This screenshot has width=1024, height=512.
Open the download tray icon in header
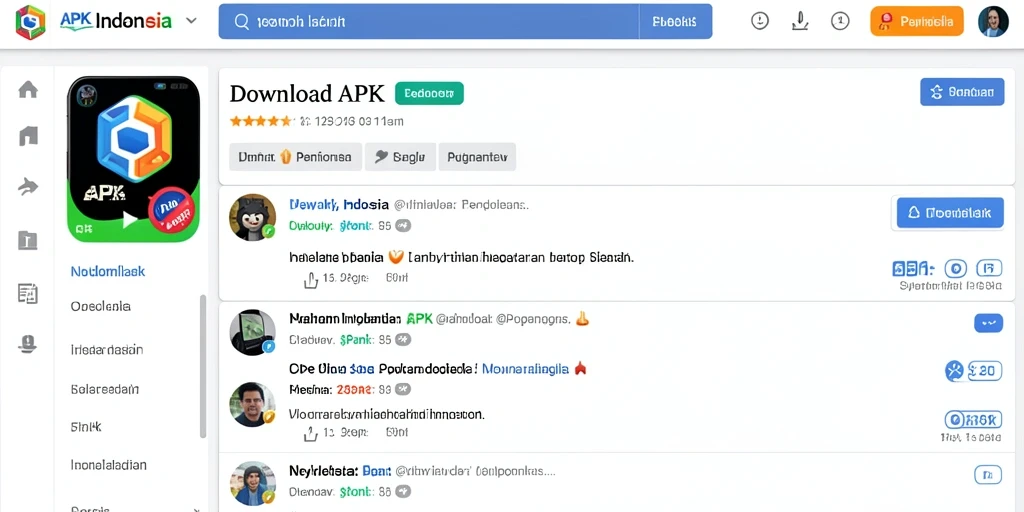(x=799, y=22)
